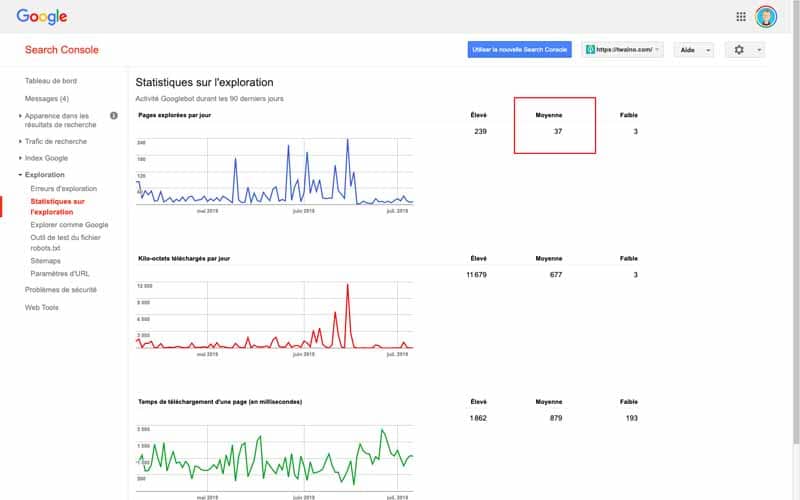Click Utiliser la nouvelle Search Console button

click(x=519, y=49)
